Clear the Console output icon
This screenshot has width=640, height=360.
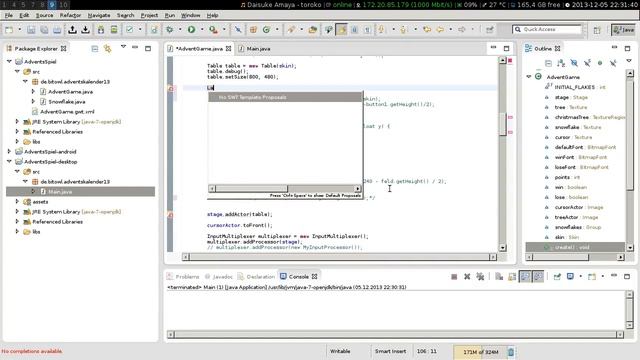(499, 277)
